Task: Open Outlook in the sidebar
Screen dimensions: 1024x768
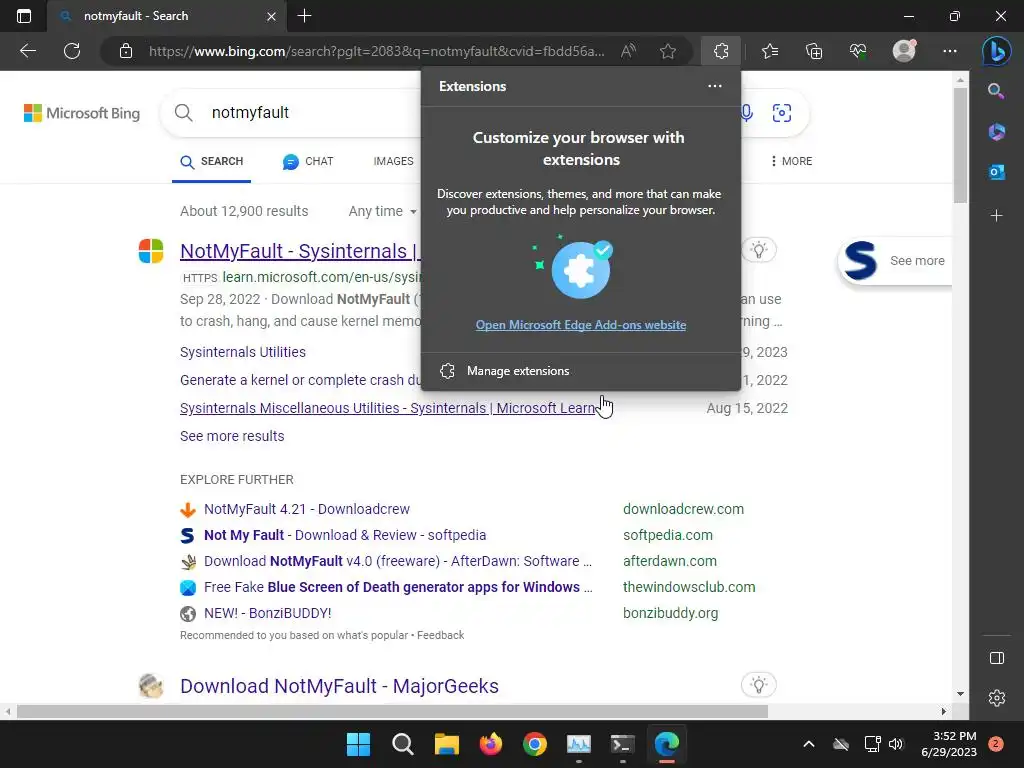Action: coord(997,172)
